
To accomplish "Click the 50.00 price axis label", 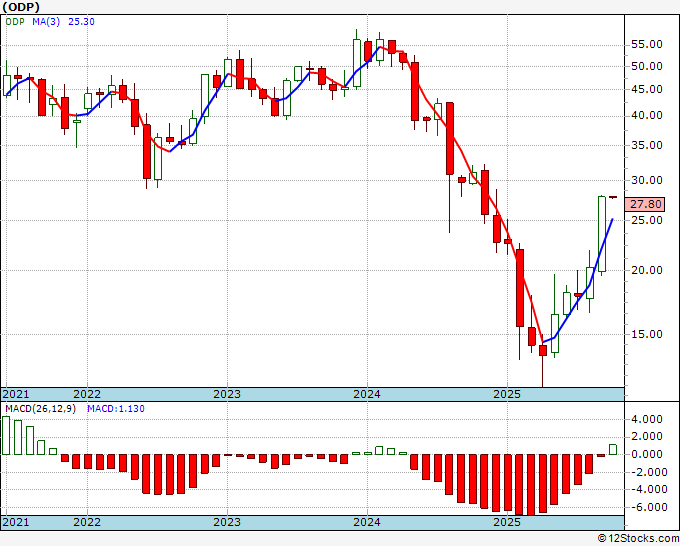I will pyautogui.click(x=646, y=67).
